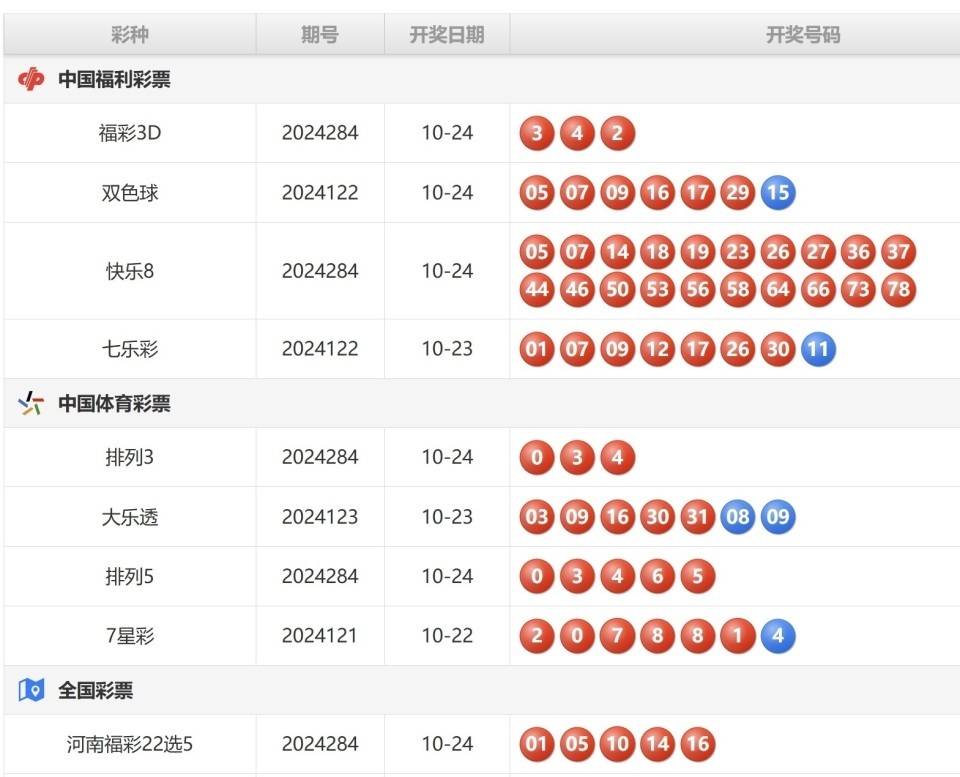Click the 双色球 issue number 2024122

coord(320,193)
